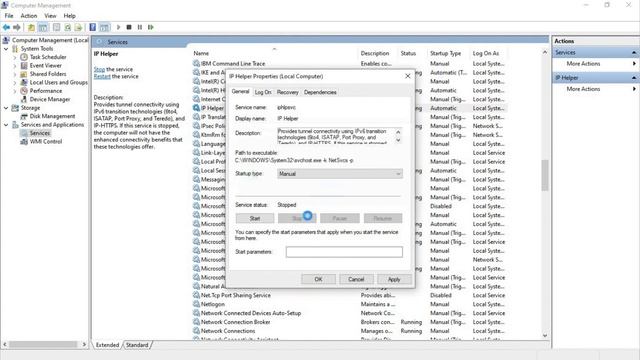Collapse IP Helper section in Actions pane

633,78
